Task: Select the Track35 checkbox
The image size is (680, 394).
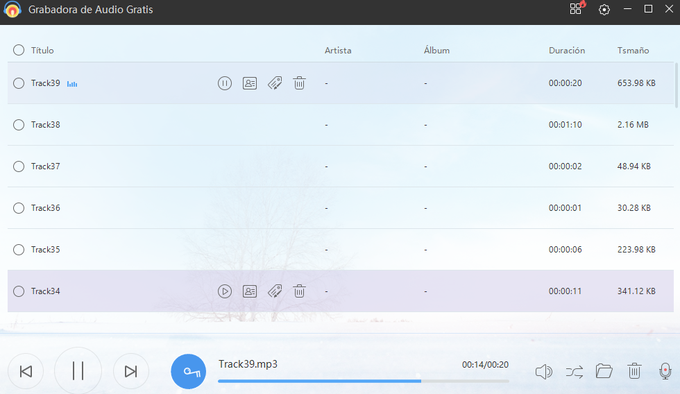Action: (x=19, y=250)
